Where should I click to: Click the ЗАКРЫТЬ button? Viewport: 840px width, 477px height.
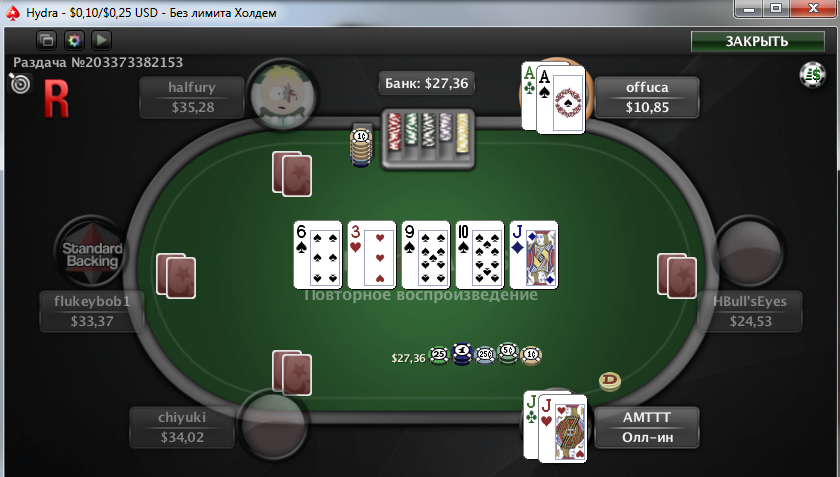(x=757, y=41)
